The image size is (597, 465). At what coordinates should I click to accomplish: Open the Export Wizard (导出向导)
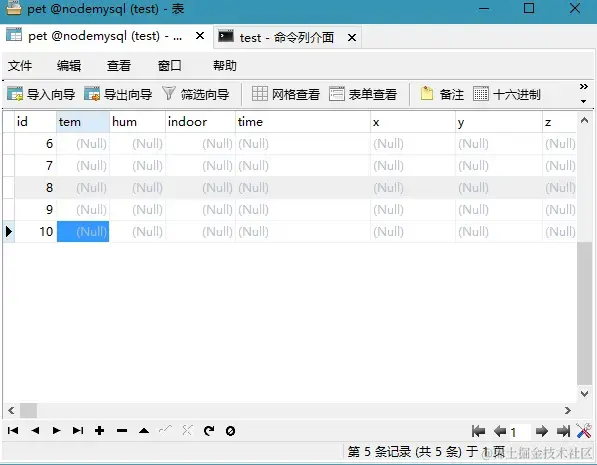coord(118,94)
